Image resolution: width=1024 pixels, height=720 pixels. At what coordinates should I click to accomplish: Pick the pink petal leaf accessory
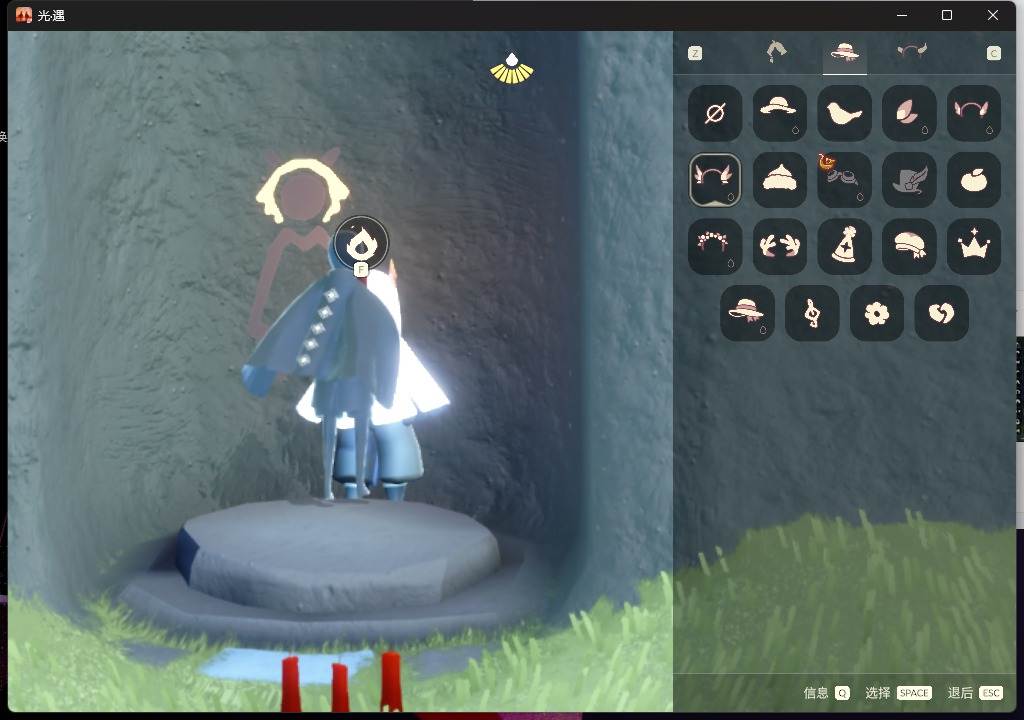[908, 113]
